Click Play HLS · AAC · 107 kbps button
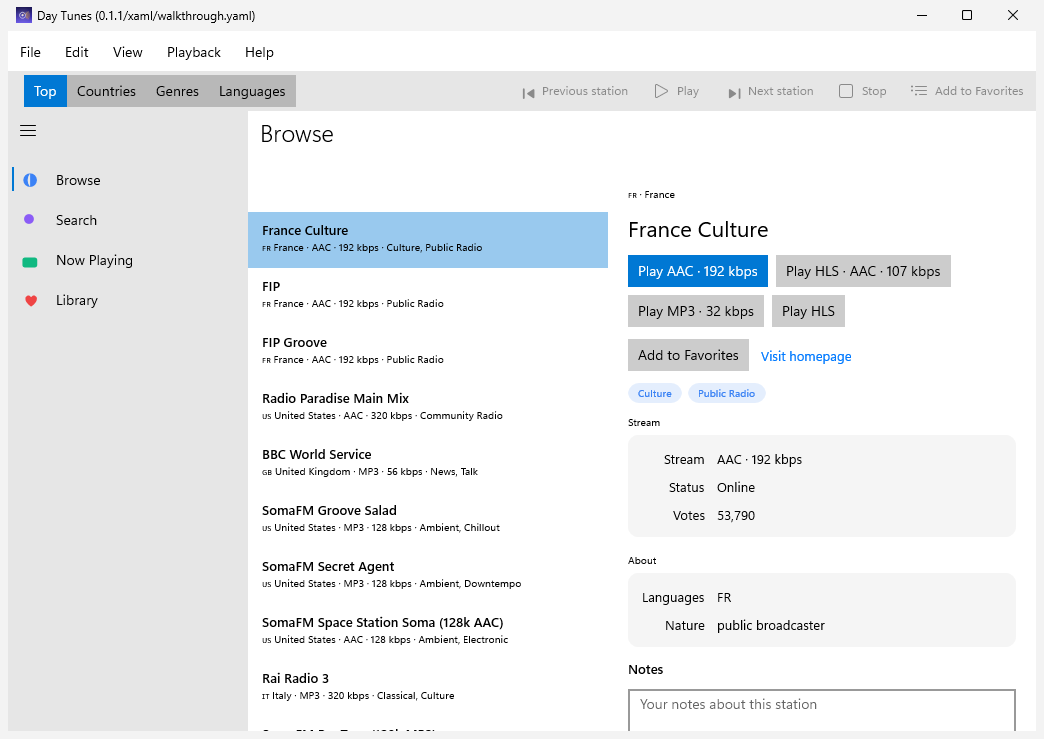 tap(863, 271)
